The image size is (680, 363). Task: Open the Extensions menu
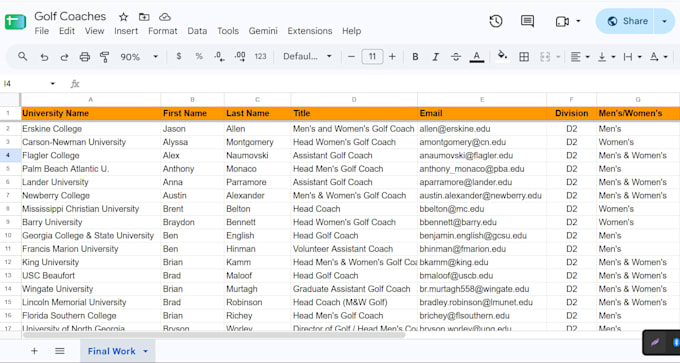pos(310,31)
